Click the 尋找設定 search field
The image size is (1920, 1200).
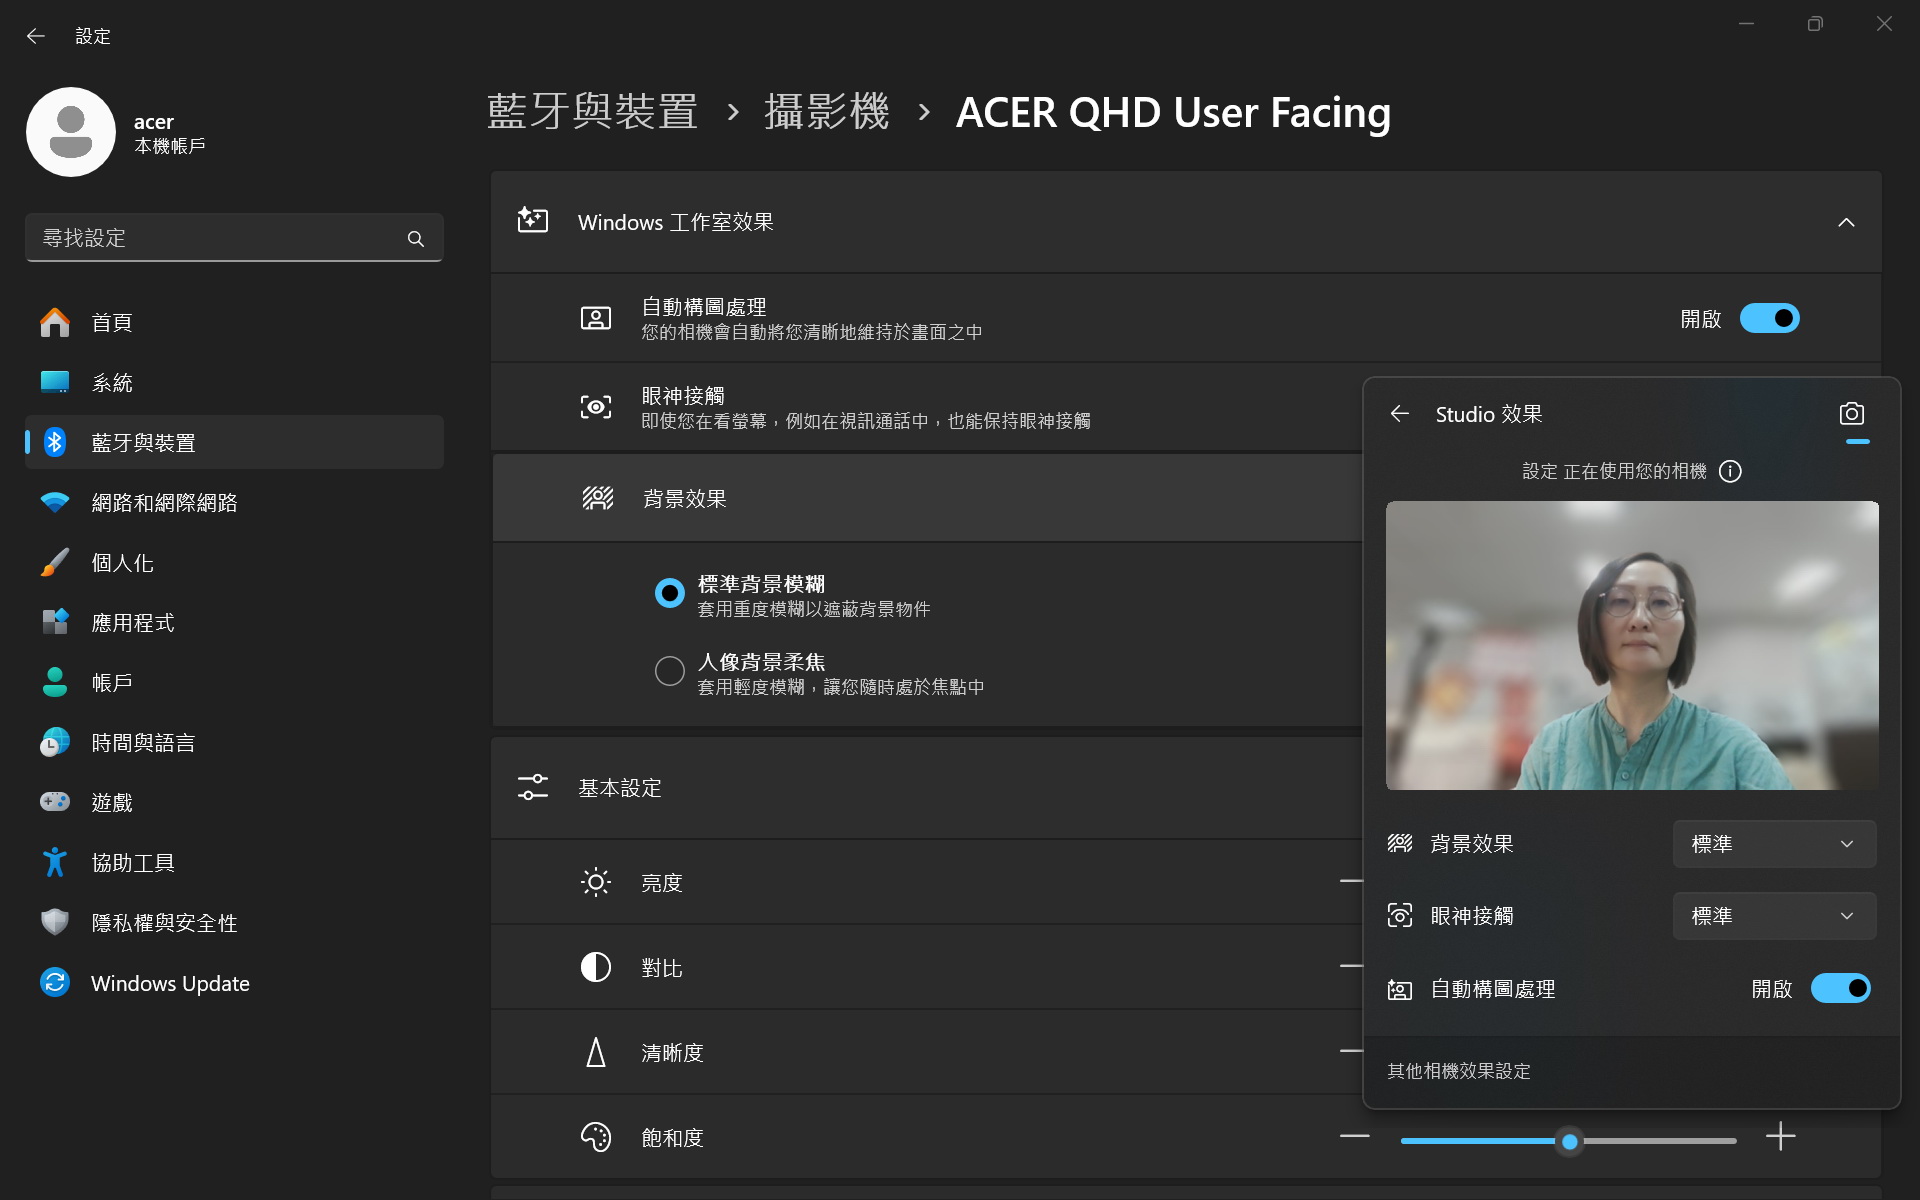(x=234, y=238)
